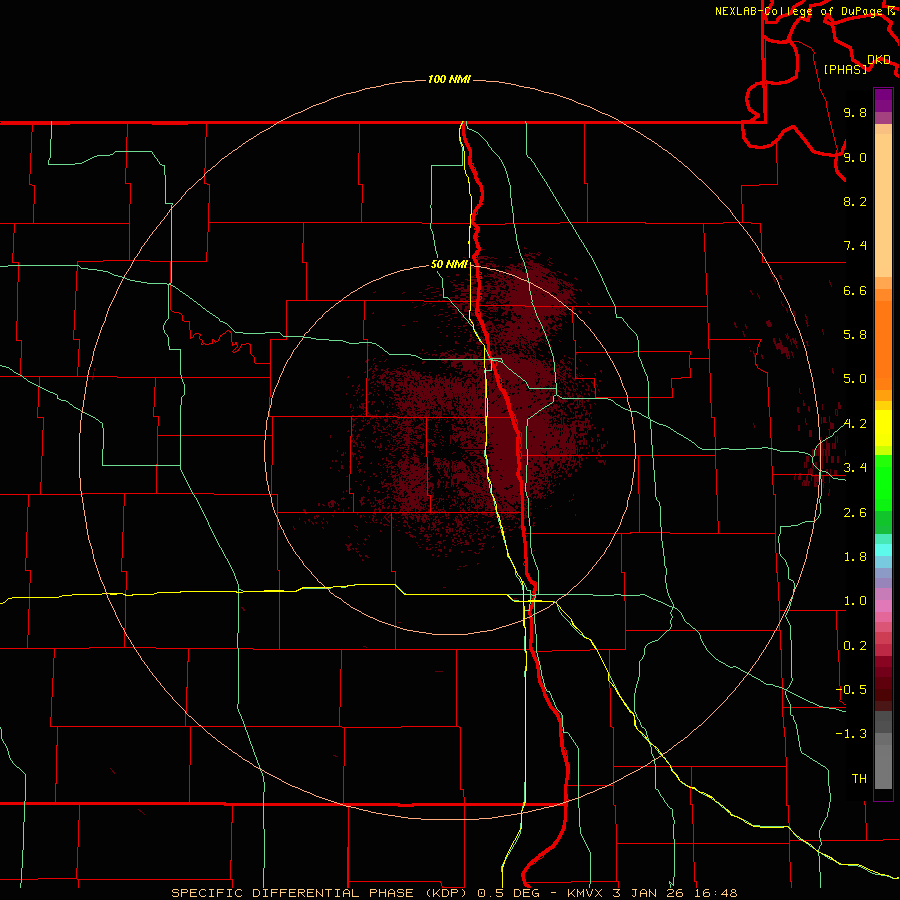Click the 100 NMI range ring label
Screen dimensions: 900x900
pyautogui.click(x=449, y=79)
